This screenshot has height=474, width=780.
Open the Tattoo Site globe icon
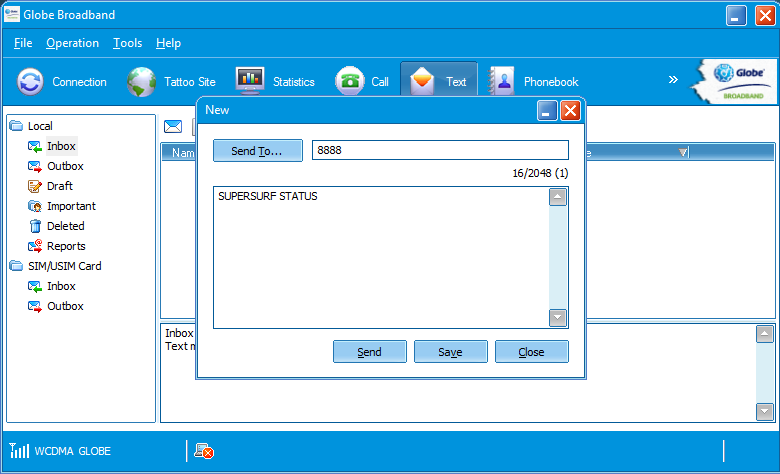(x=142, y=82)
